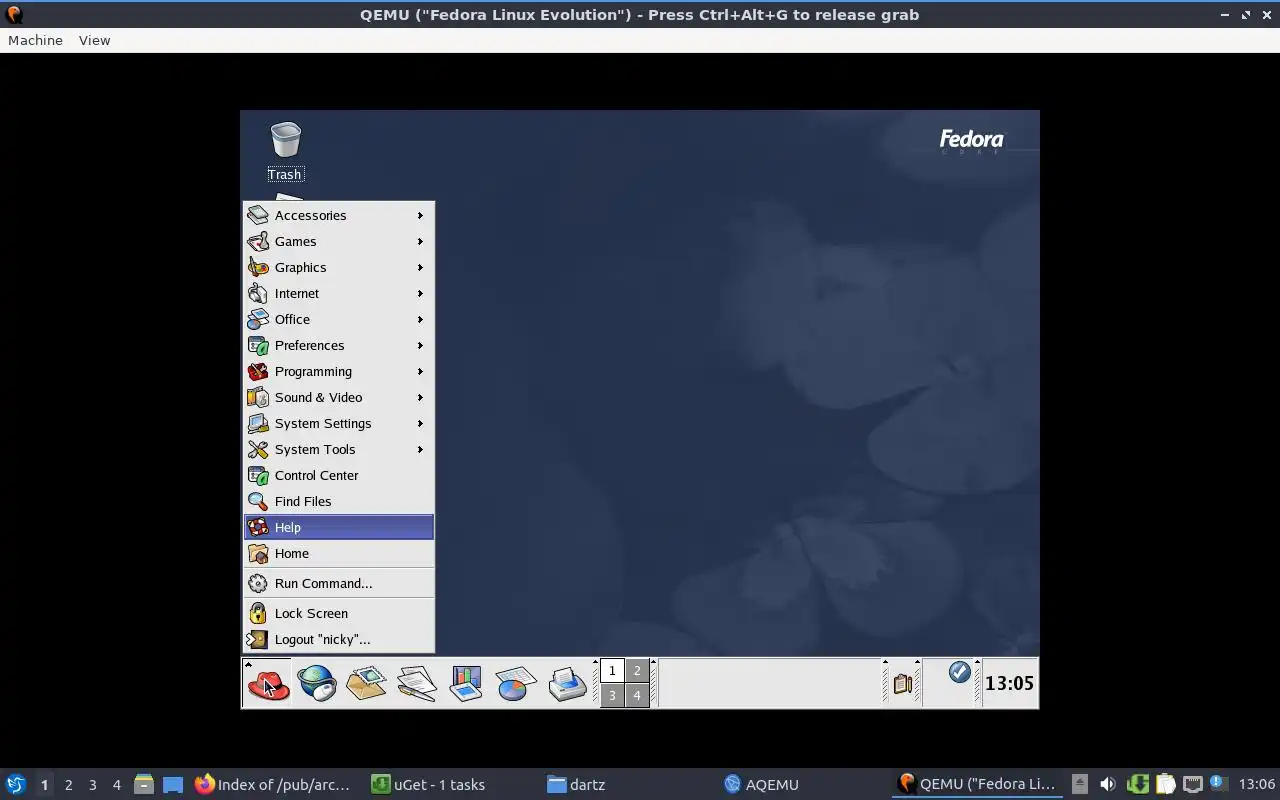Open the host start menu icon

(16, 784)
